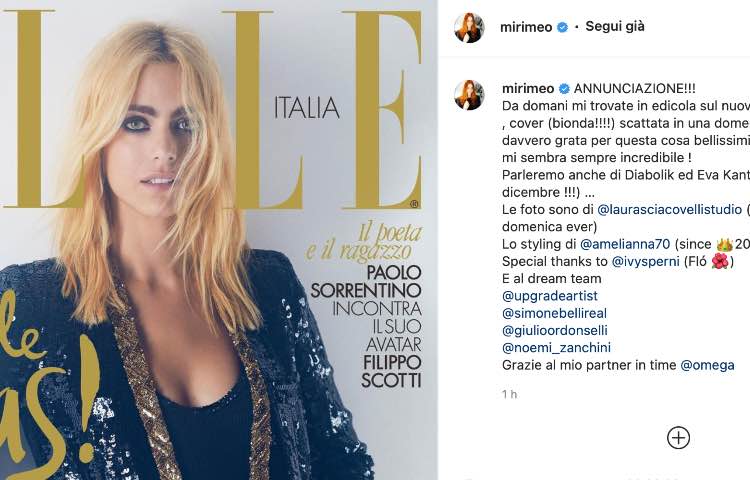Click the profile avatar beside the caption

[x=469, y=95]
